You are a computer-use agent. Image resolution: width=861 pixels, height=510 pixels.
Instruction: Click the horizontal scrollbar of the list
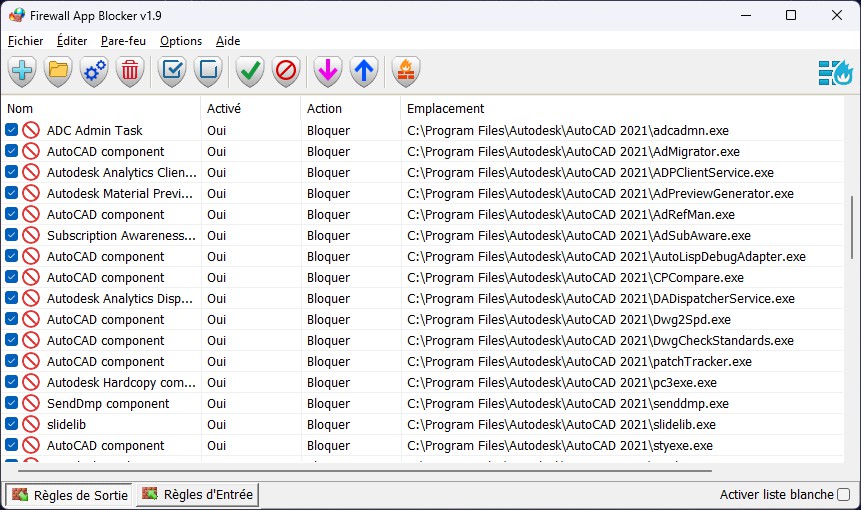pyautogui.click(x=365, y=470)
